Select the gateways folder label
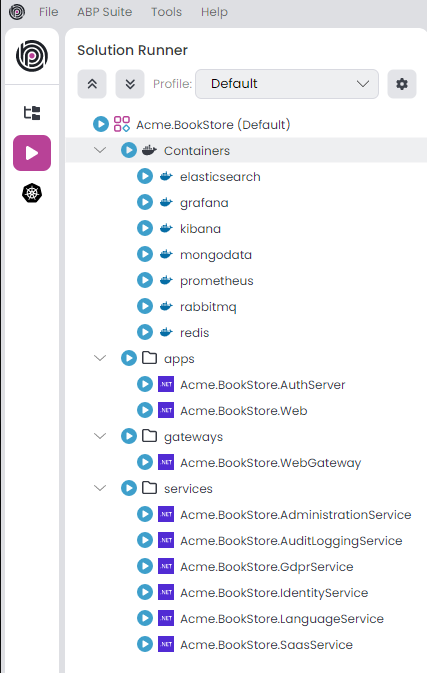 (193, 437)
